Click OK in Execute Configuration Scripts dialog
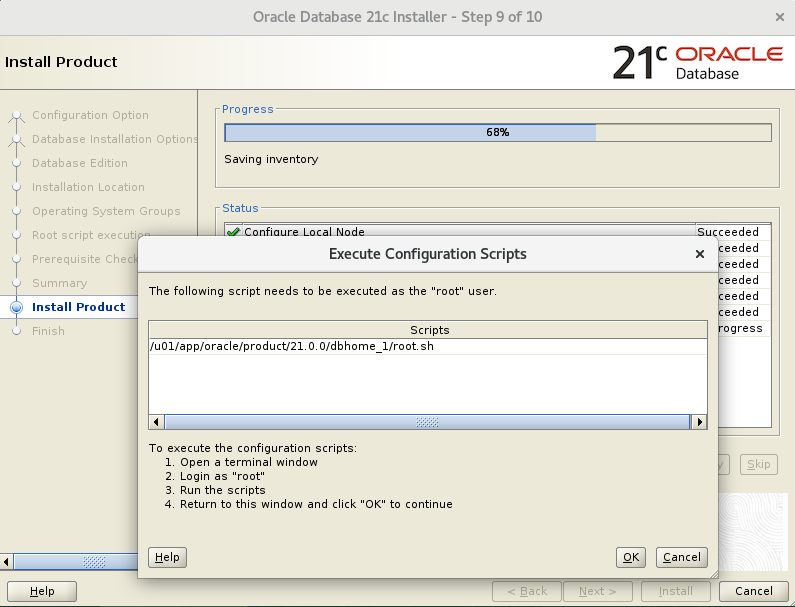This screenshot has width=795, height=607. (631, 557)
